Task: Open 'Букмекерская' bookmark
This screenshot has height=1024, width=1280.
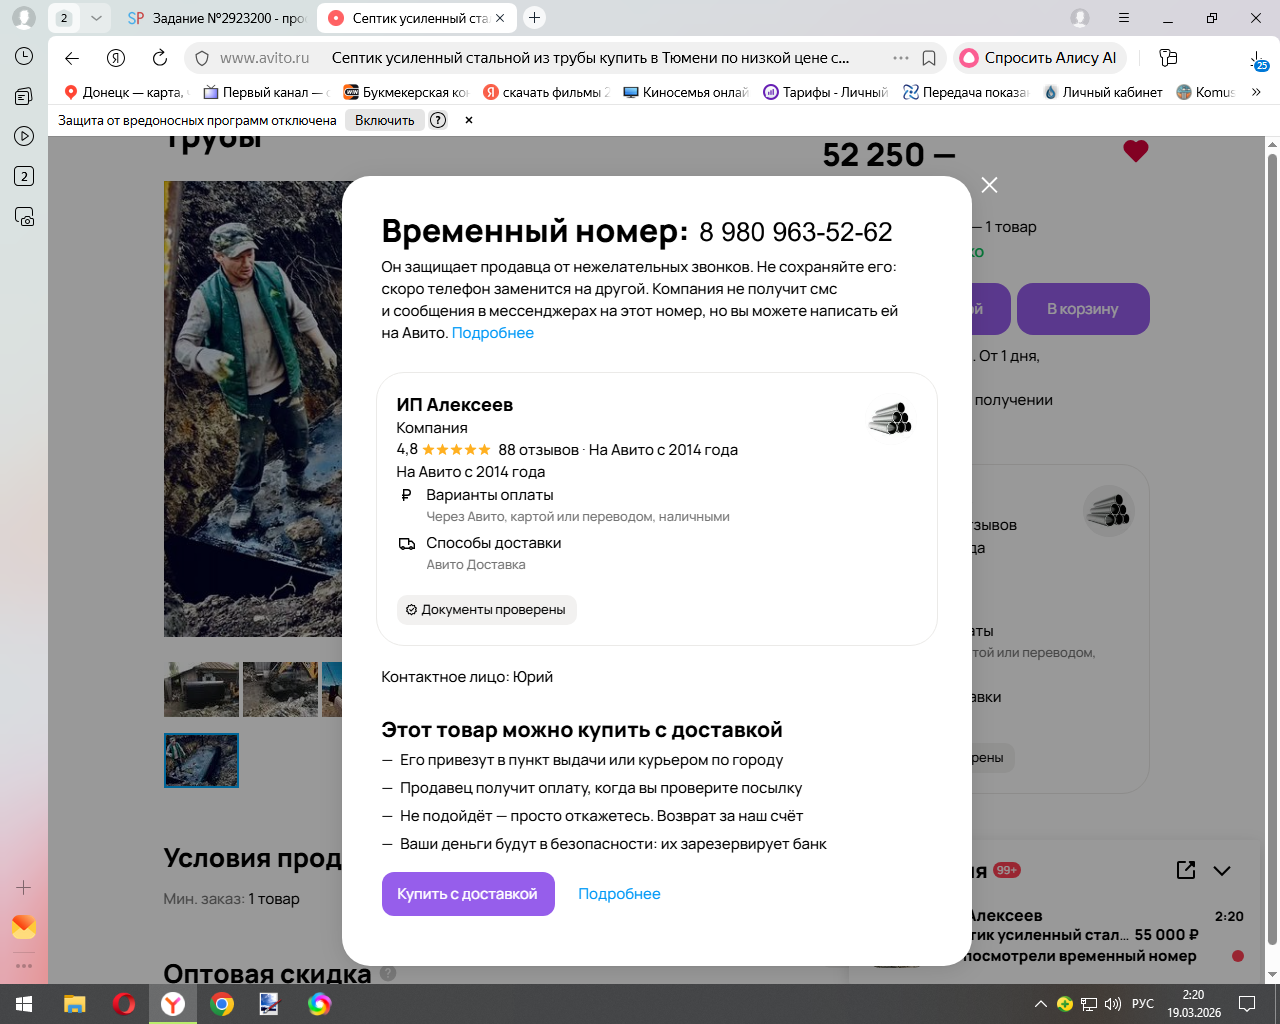Action: tap(406, 92)
